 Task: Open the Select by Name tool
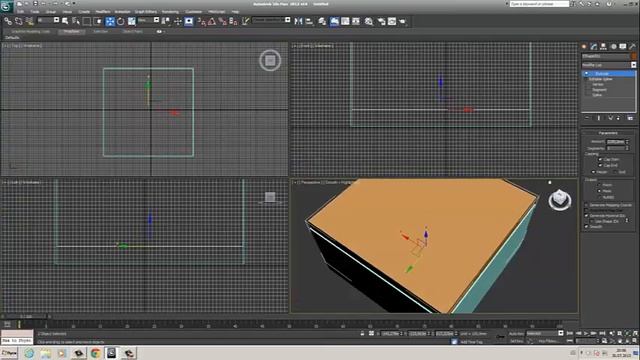[76, 21]
